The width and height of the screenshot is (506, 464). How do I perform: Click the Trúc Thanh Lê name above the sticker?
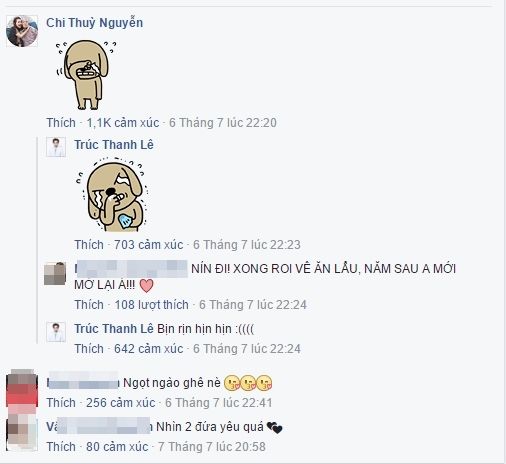tap(114, 145)
